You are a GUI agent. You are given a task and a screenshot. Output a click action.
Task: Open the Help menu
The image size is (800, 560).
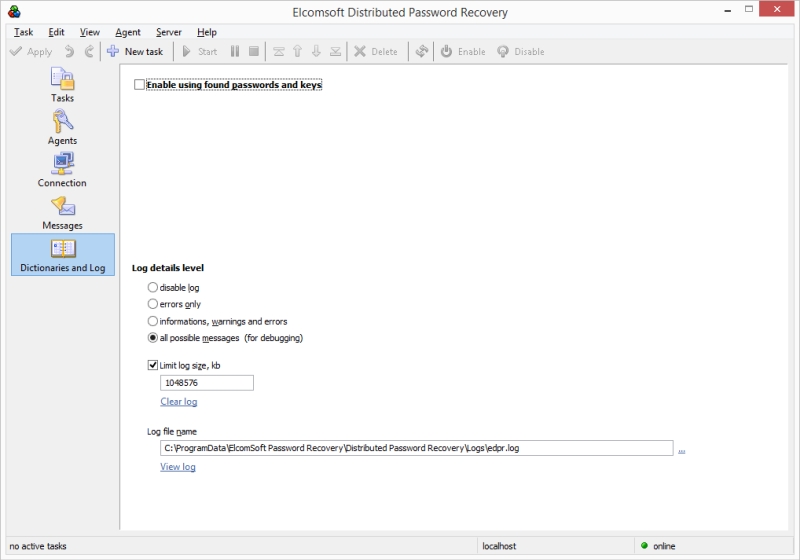point(207,32)
